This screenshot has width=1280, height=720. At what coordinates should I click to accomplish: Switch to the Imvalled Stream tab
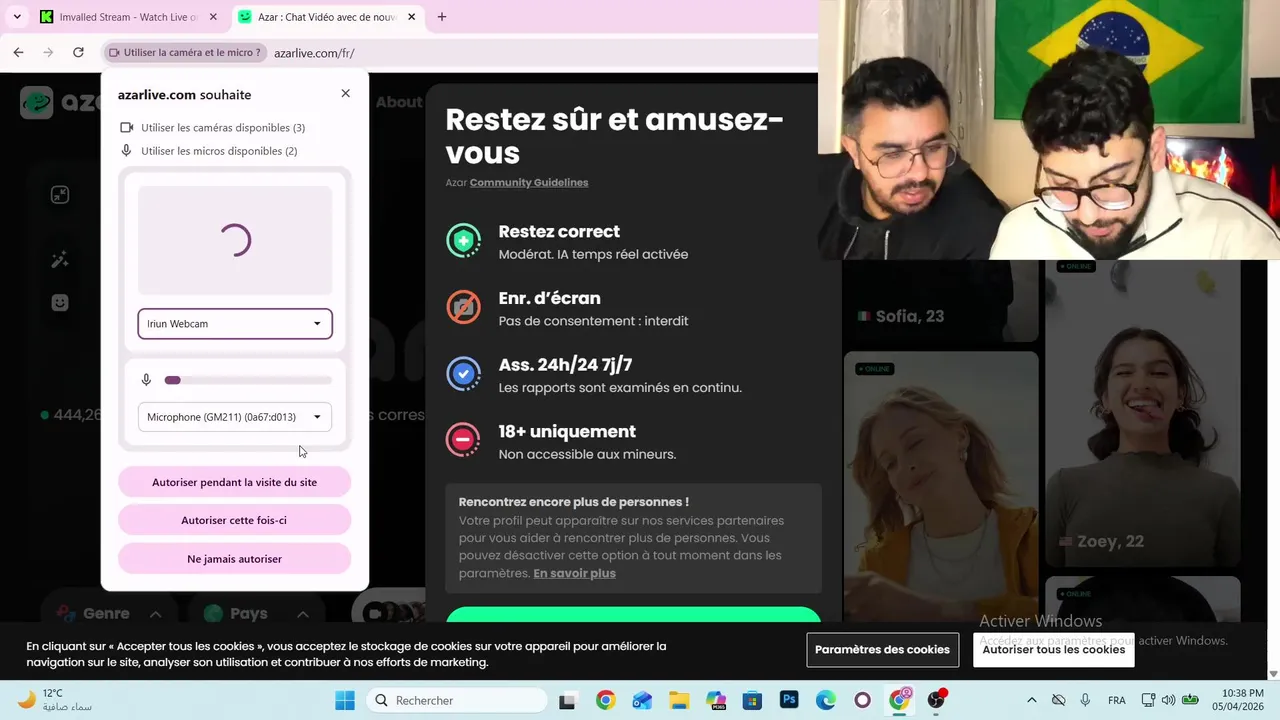[x=128, y=17]
